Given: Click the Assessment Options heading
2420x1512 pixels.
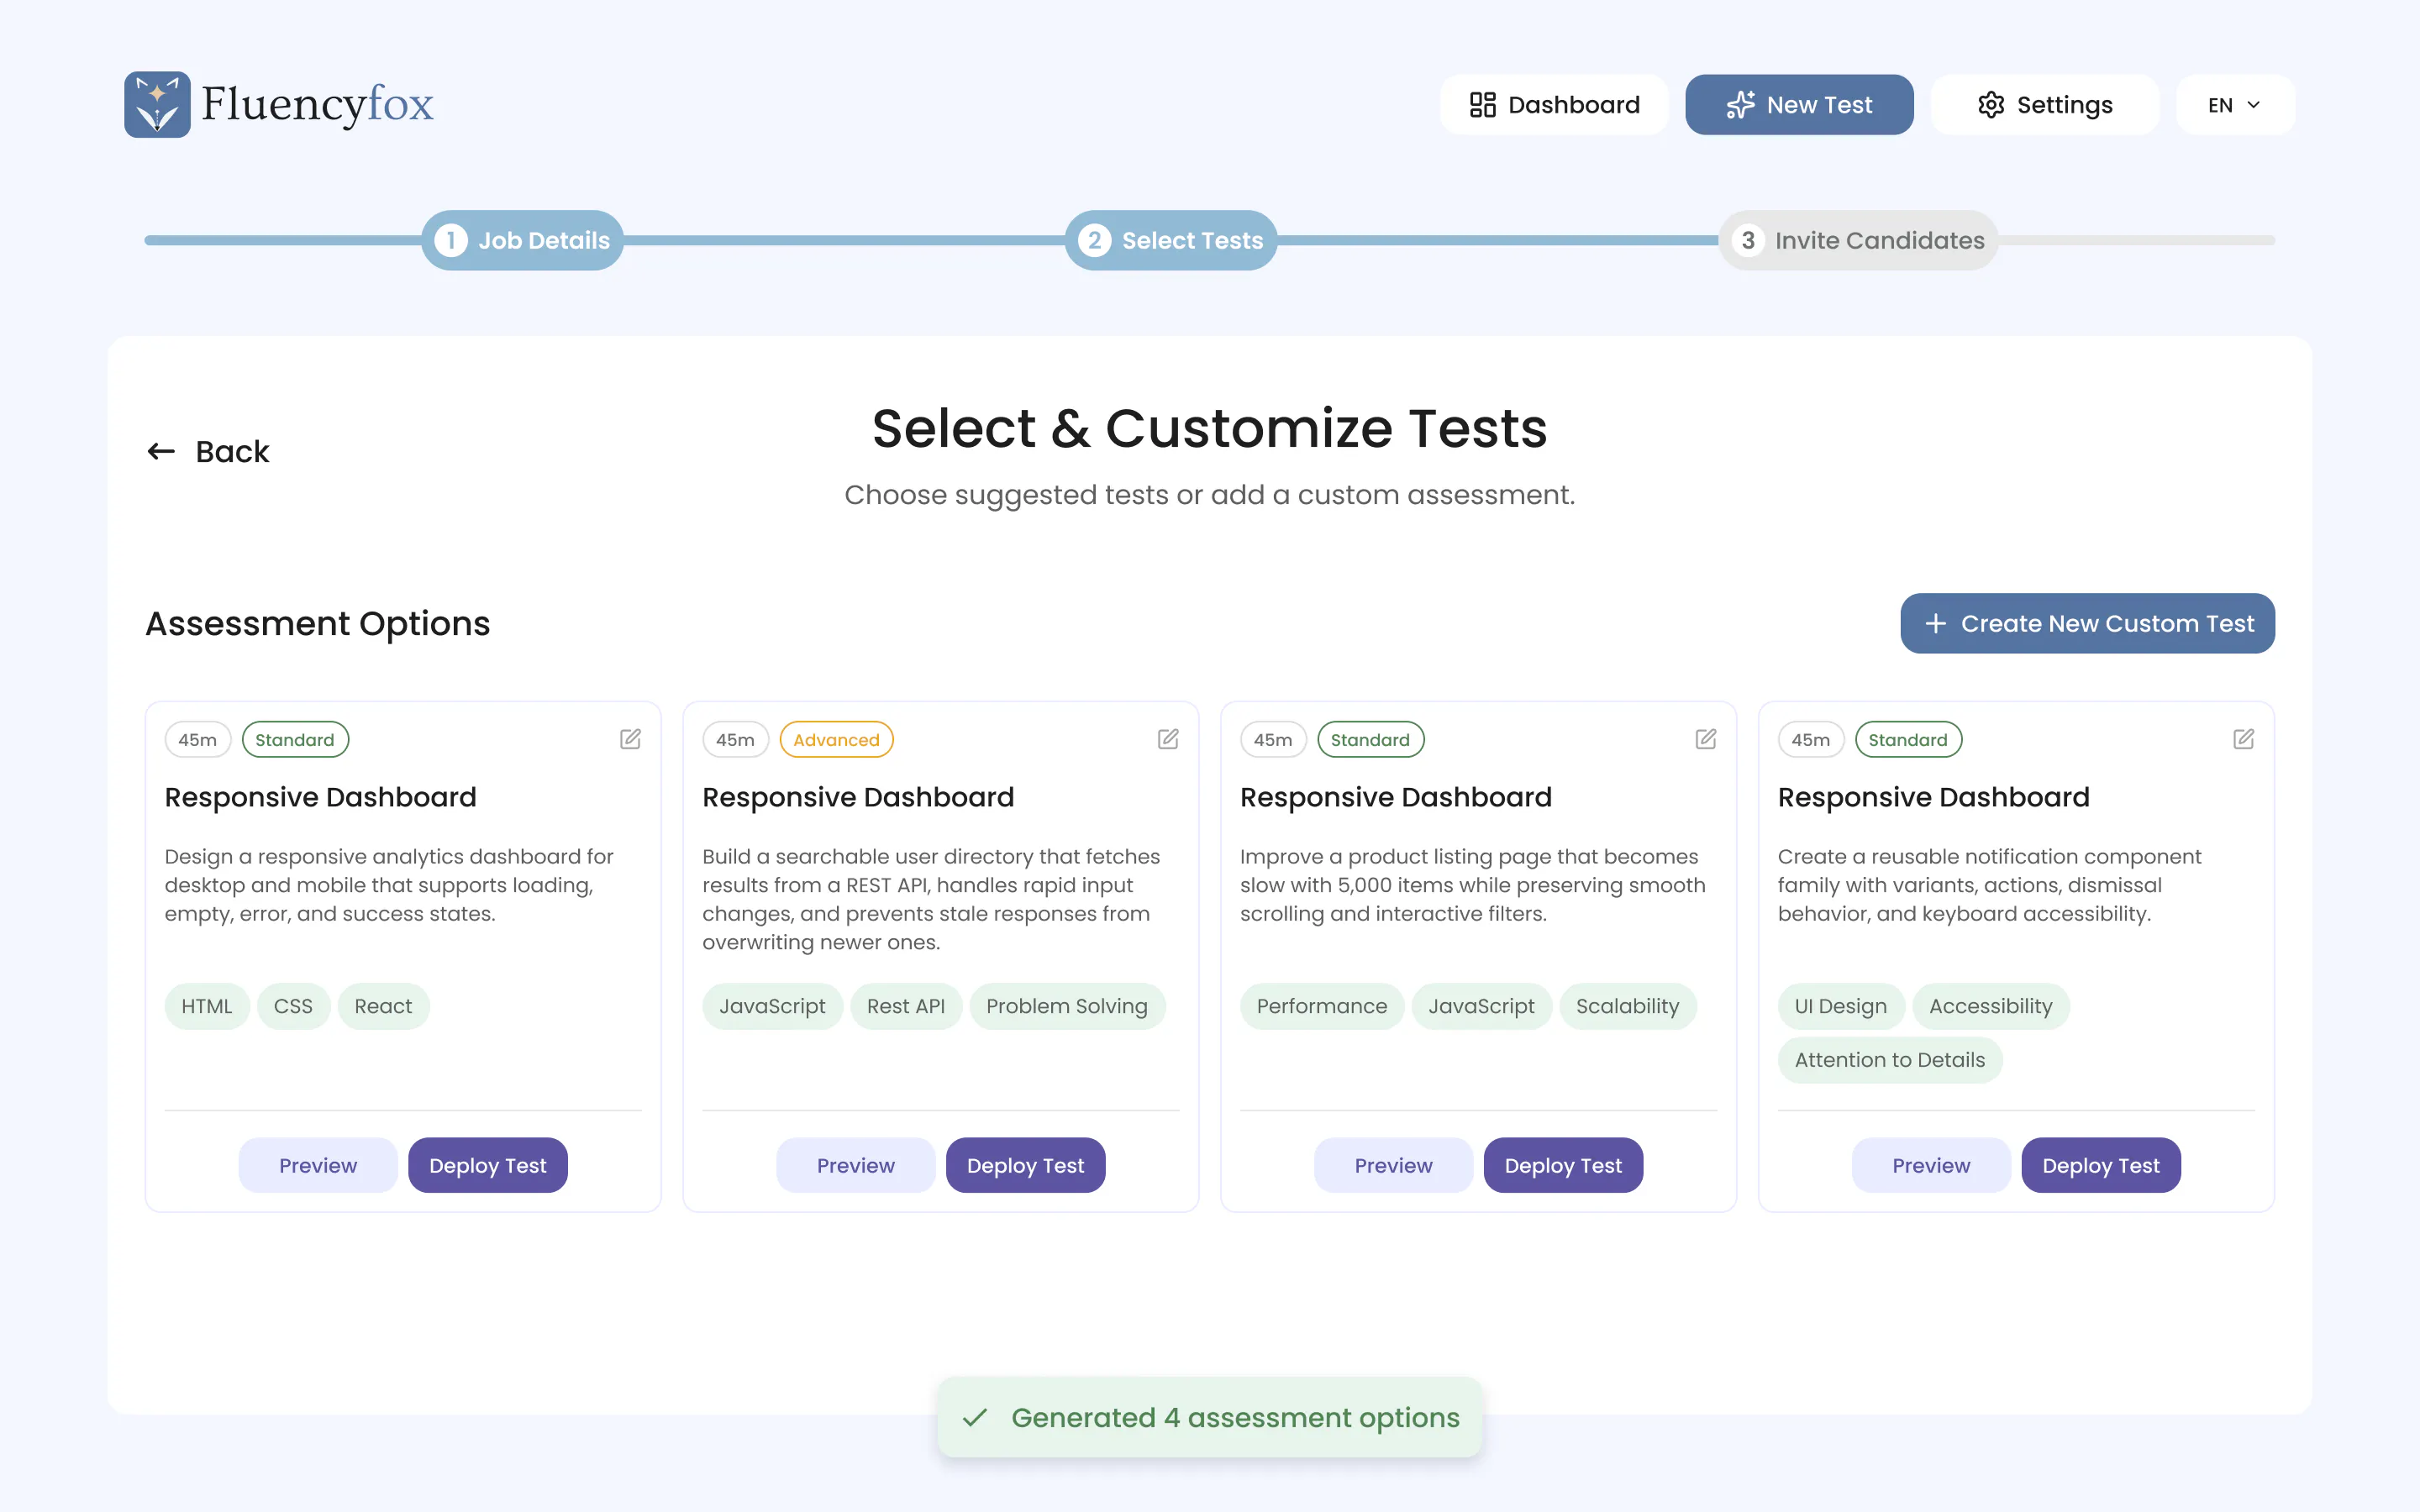Looking at the screenshot, I should (318, 623).
